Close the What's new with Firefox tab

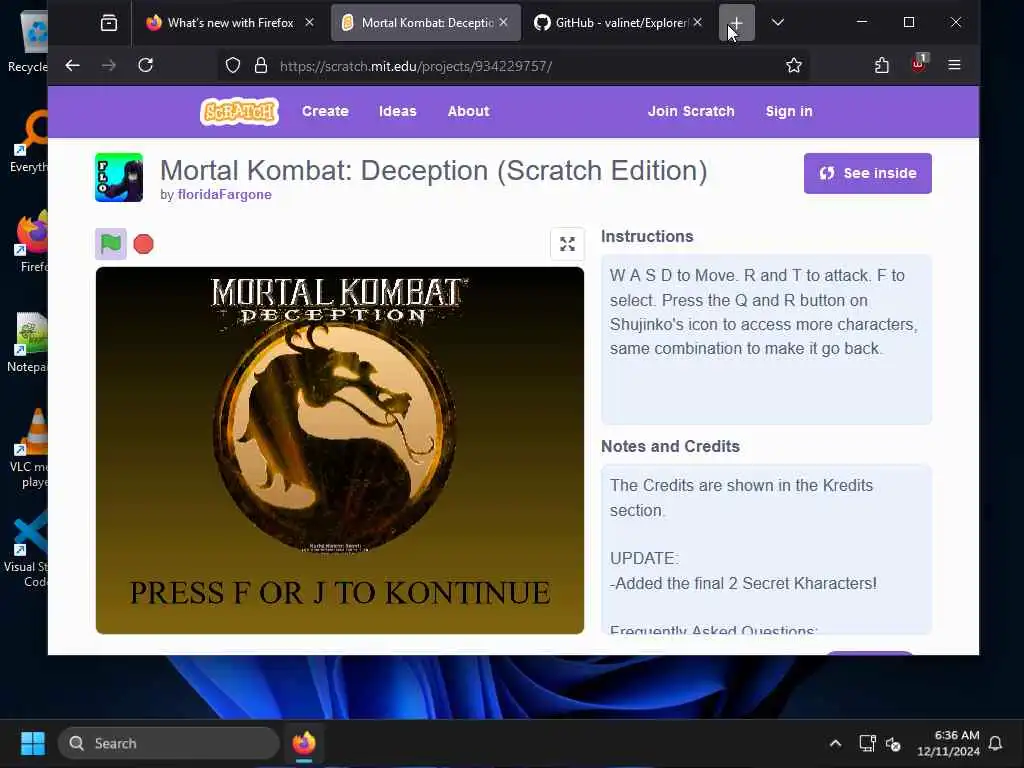pyautogui.click(x=310, y=23)
